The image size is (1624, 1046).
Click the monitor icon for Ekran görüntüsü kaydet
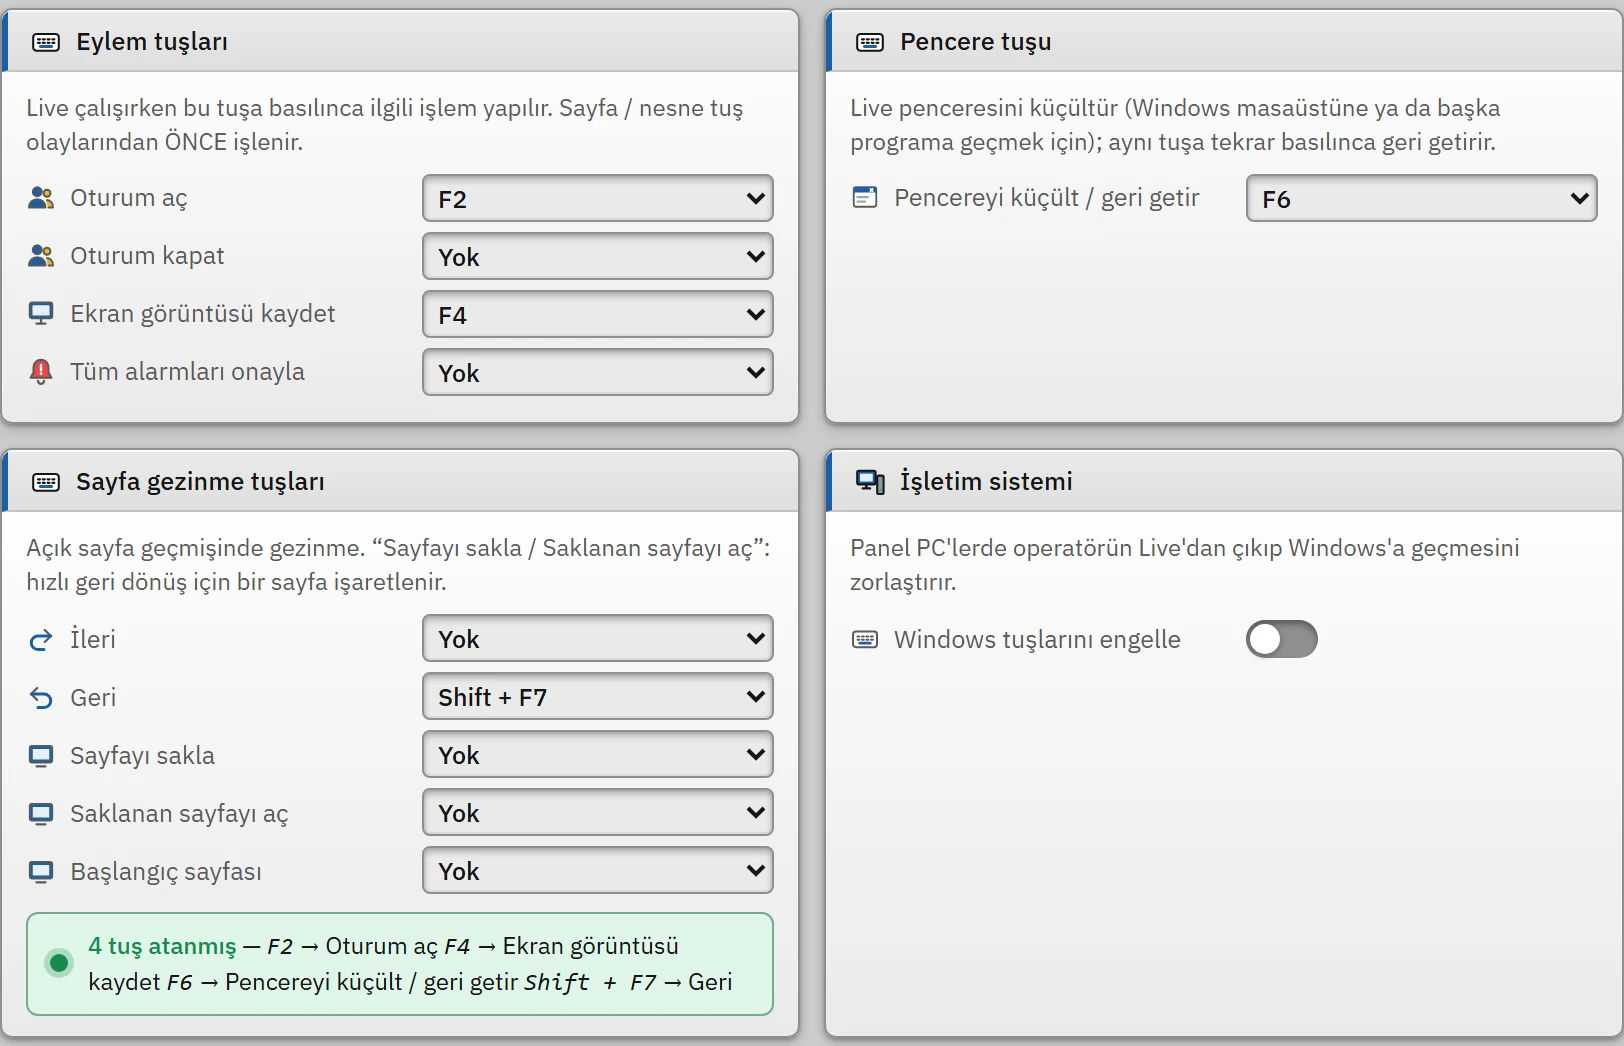tap(41, 314)
